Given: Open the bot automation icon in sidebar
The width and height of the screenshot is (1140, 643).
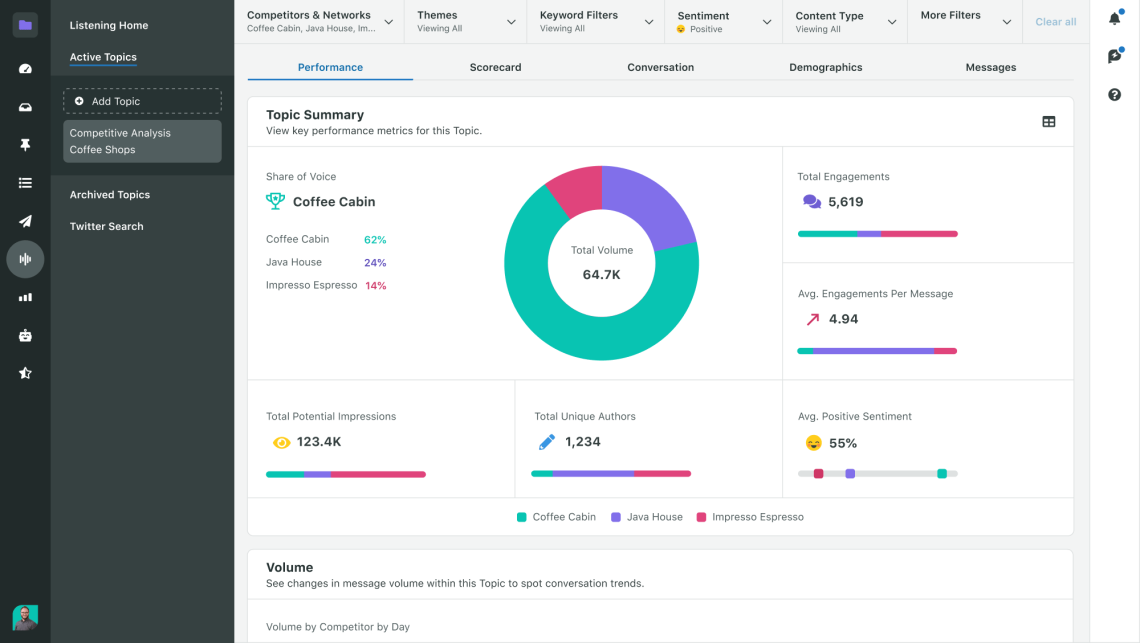Looking at the screenshot, I should pos(25,335).
